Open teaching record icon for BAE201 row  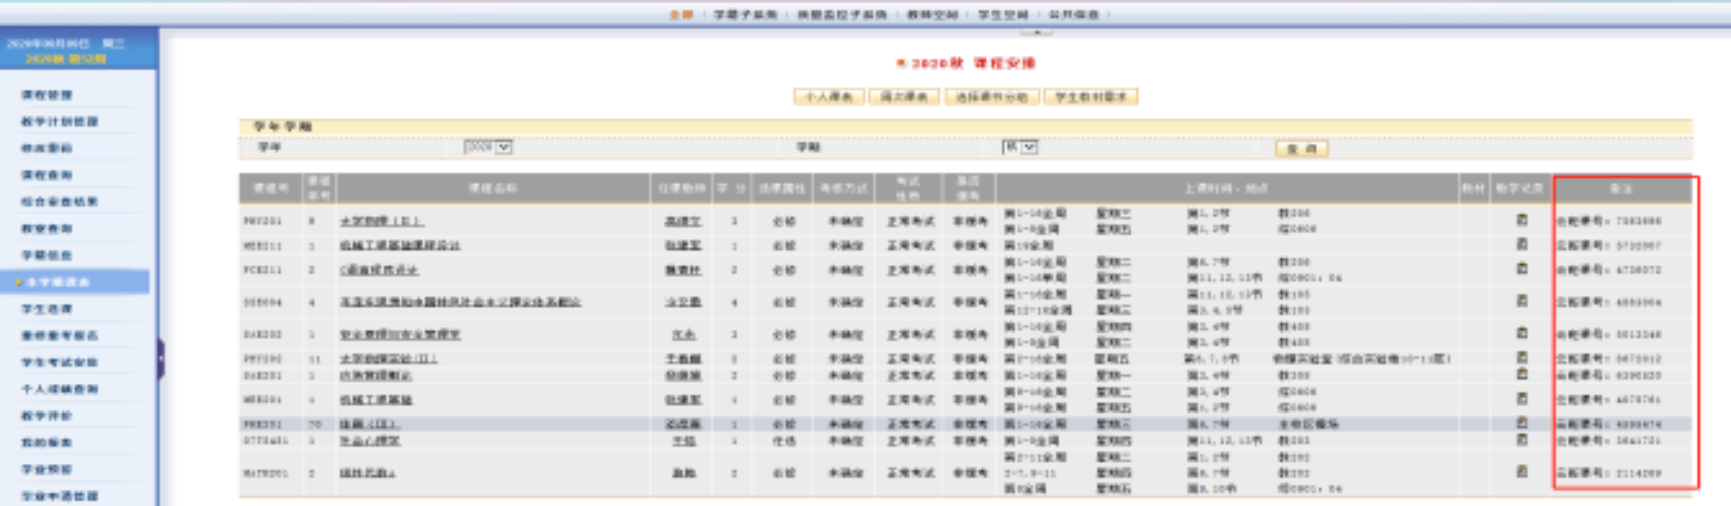1521,375
